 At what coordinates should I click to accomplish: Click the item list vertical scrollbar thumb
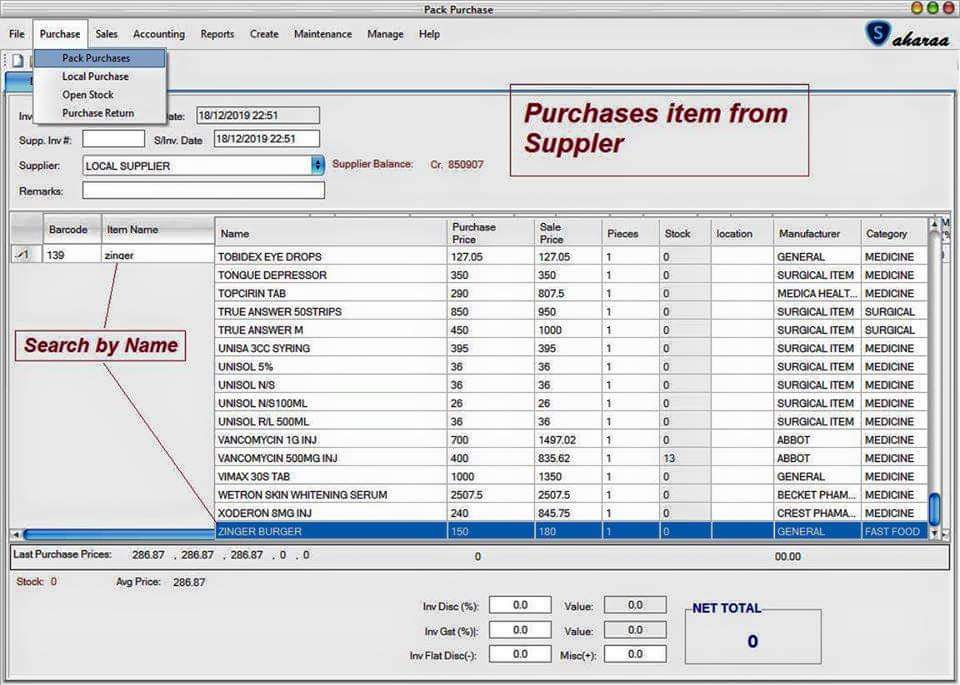tap(934, 509)
